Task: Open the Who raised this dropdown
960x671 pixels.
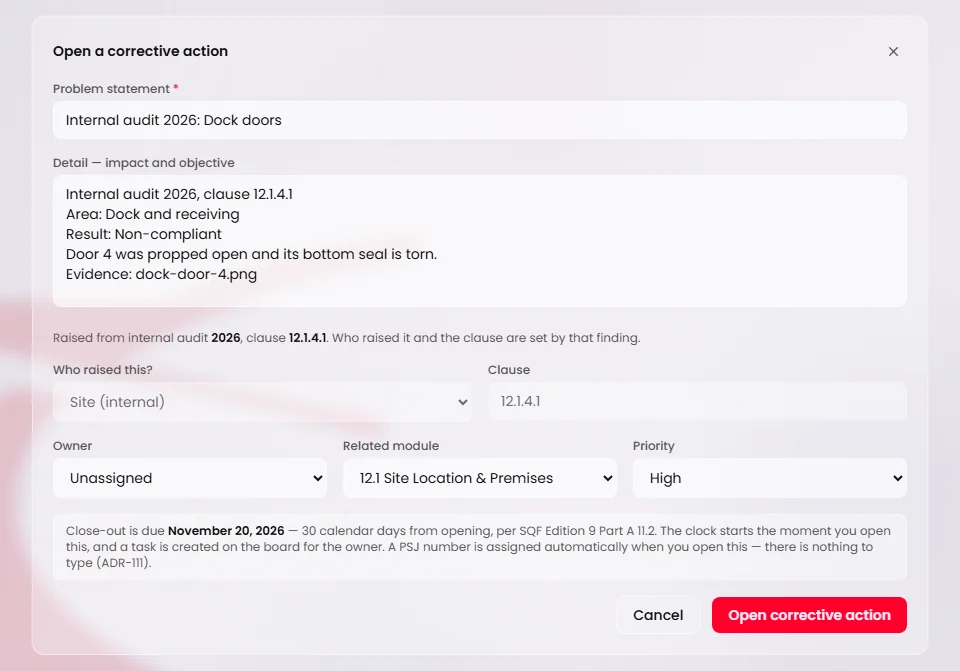Action: coord(262,402)
